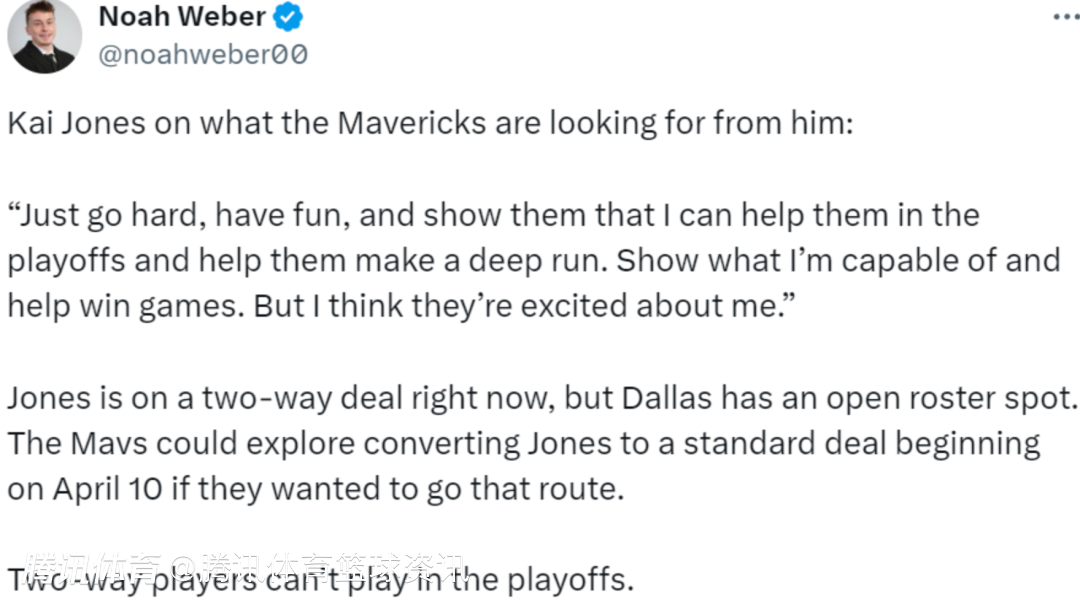Screen dimensions: 1080x604
Task: Click the final word "playoffs" in the last line
Action: click(x=567, y=580)
